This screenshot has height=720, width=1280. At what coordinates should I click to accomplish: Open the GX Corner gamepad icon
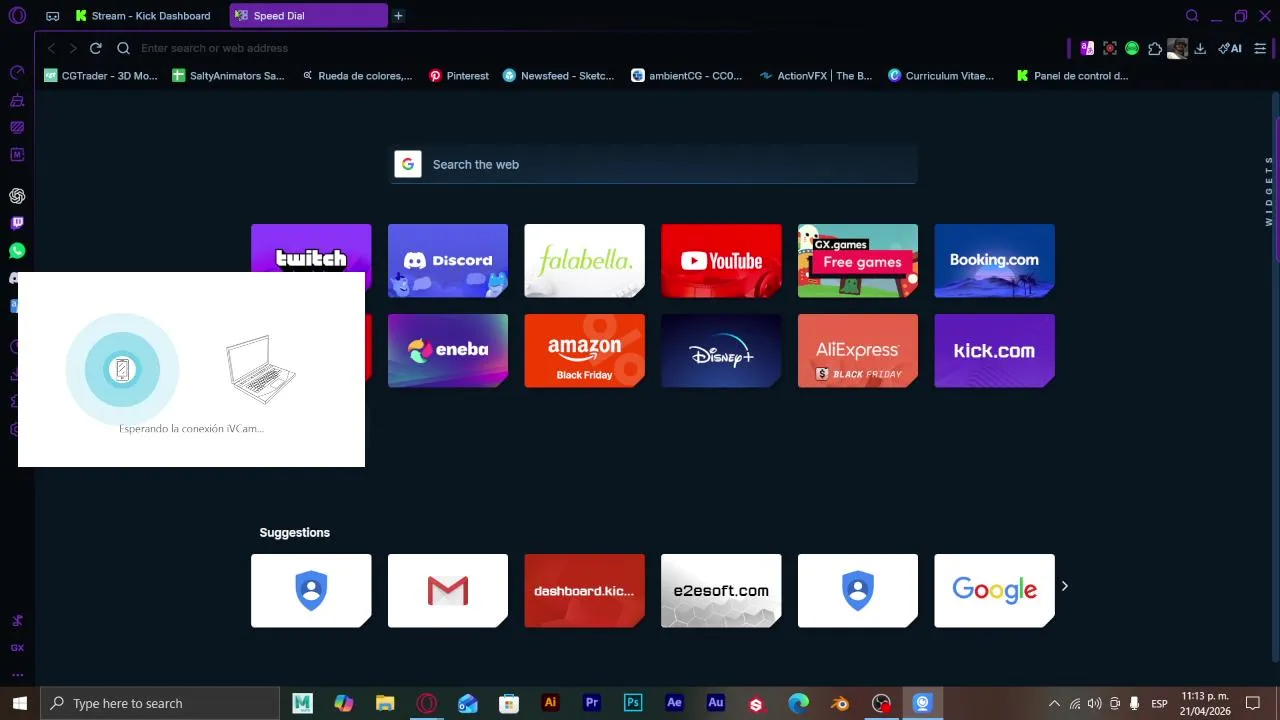pos(53,16)
